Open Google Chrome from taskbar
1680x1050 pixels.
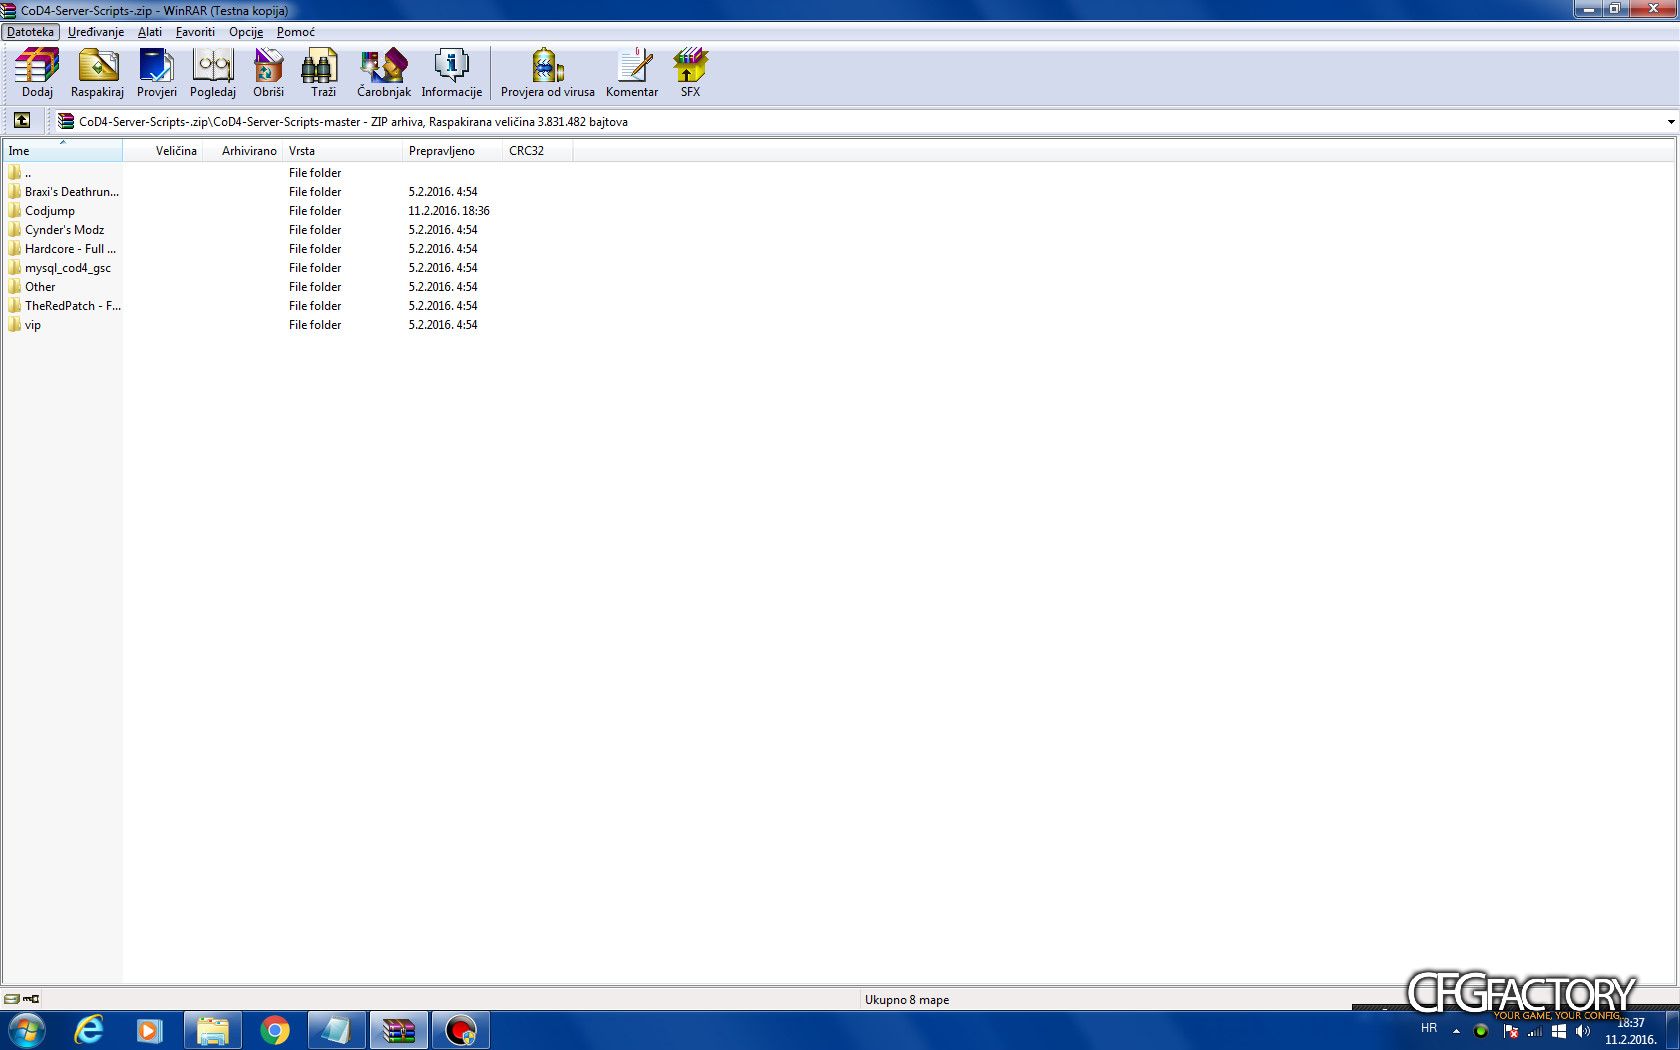click(274, 1030)
